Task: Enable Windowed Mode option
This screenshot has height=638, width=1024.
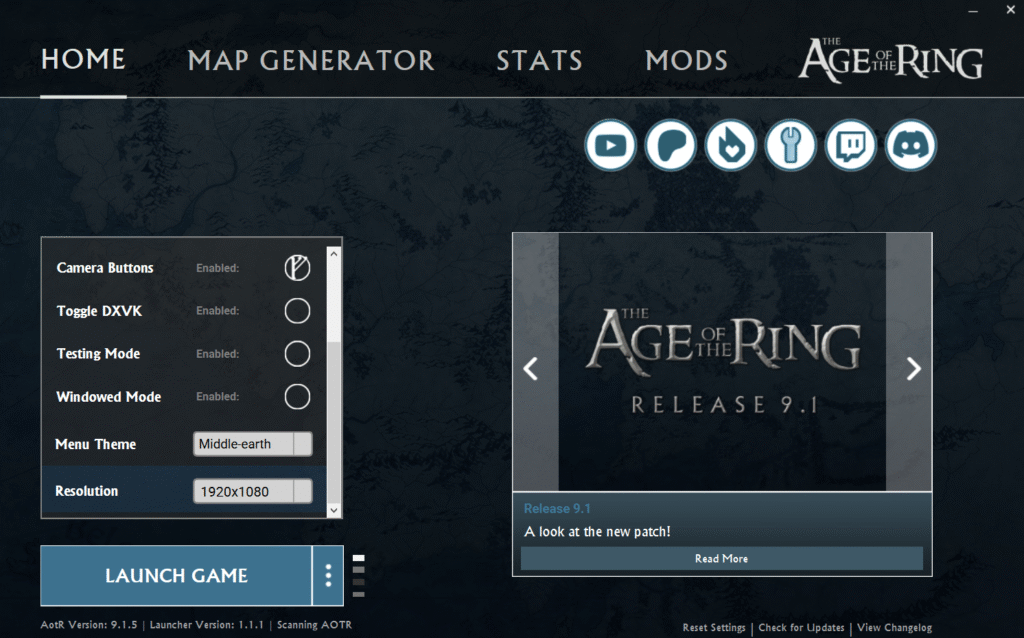Action: pos(297,396)
